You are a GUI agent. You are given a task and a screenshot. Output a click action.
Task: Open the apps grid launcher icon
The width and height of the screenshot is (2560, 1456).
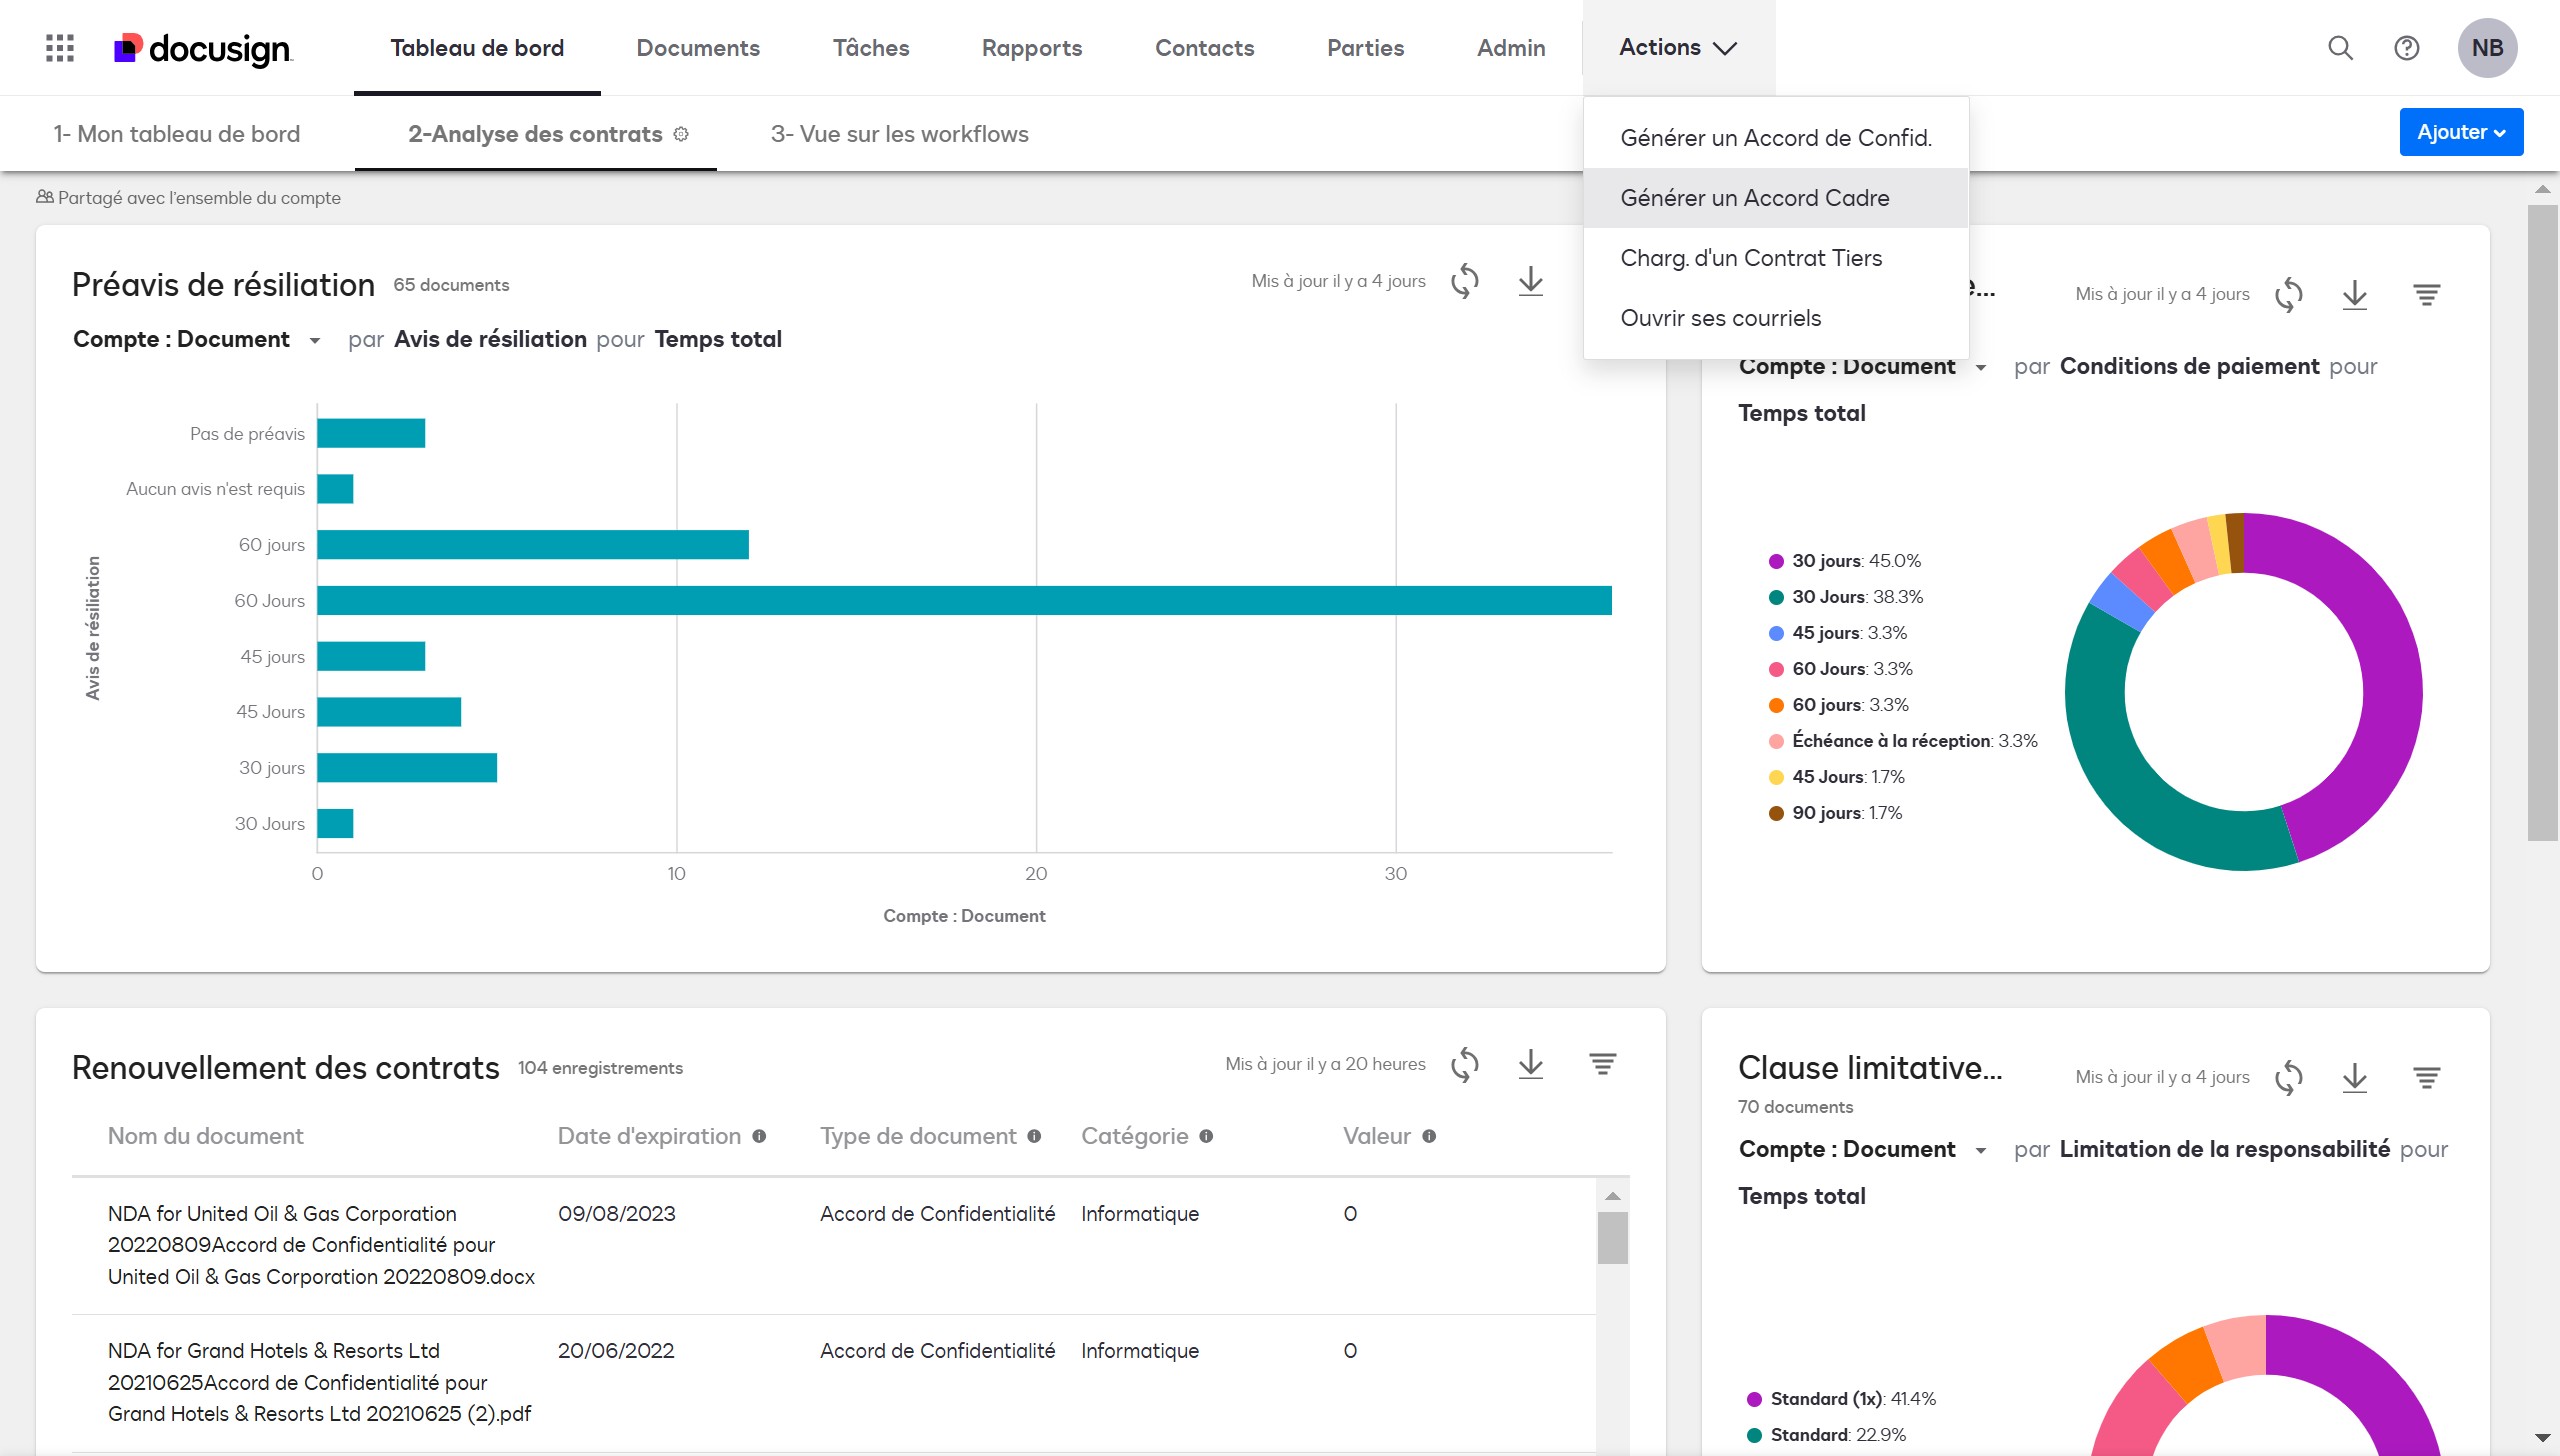click(x=60, y=48)
